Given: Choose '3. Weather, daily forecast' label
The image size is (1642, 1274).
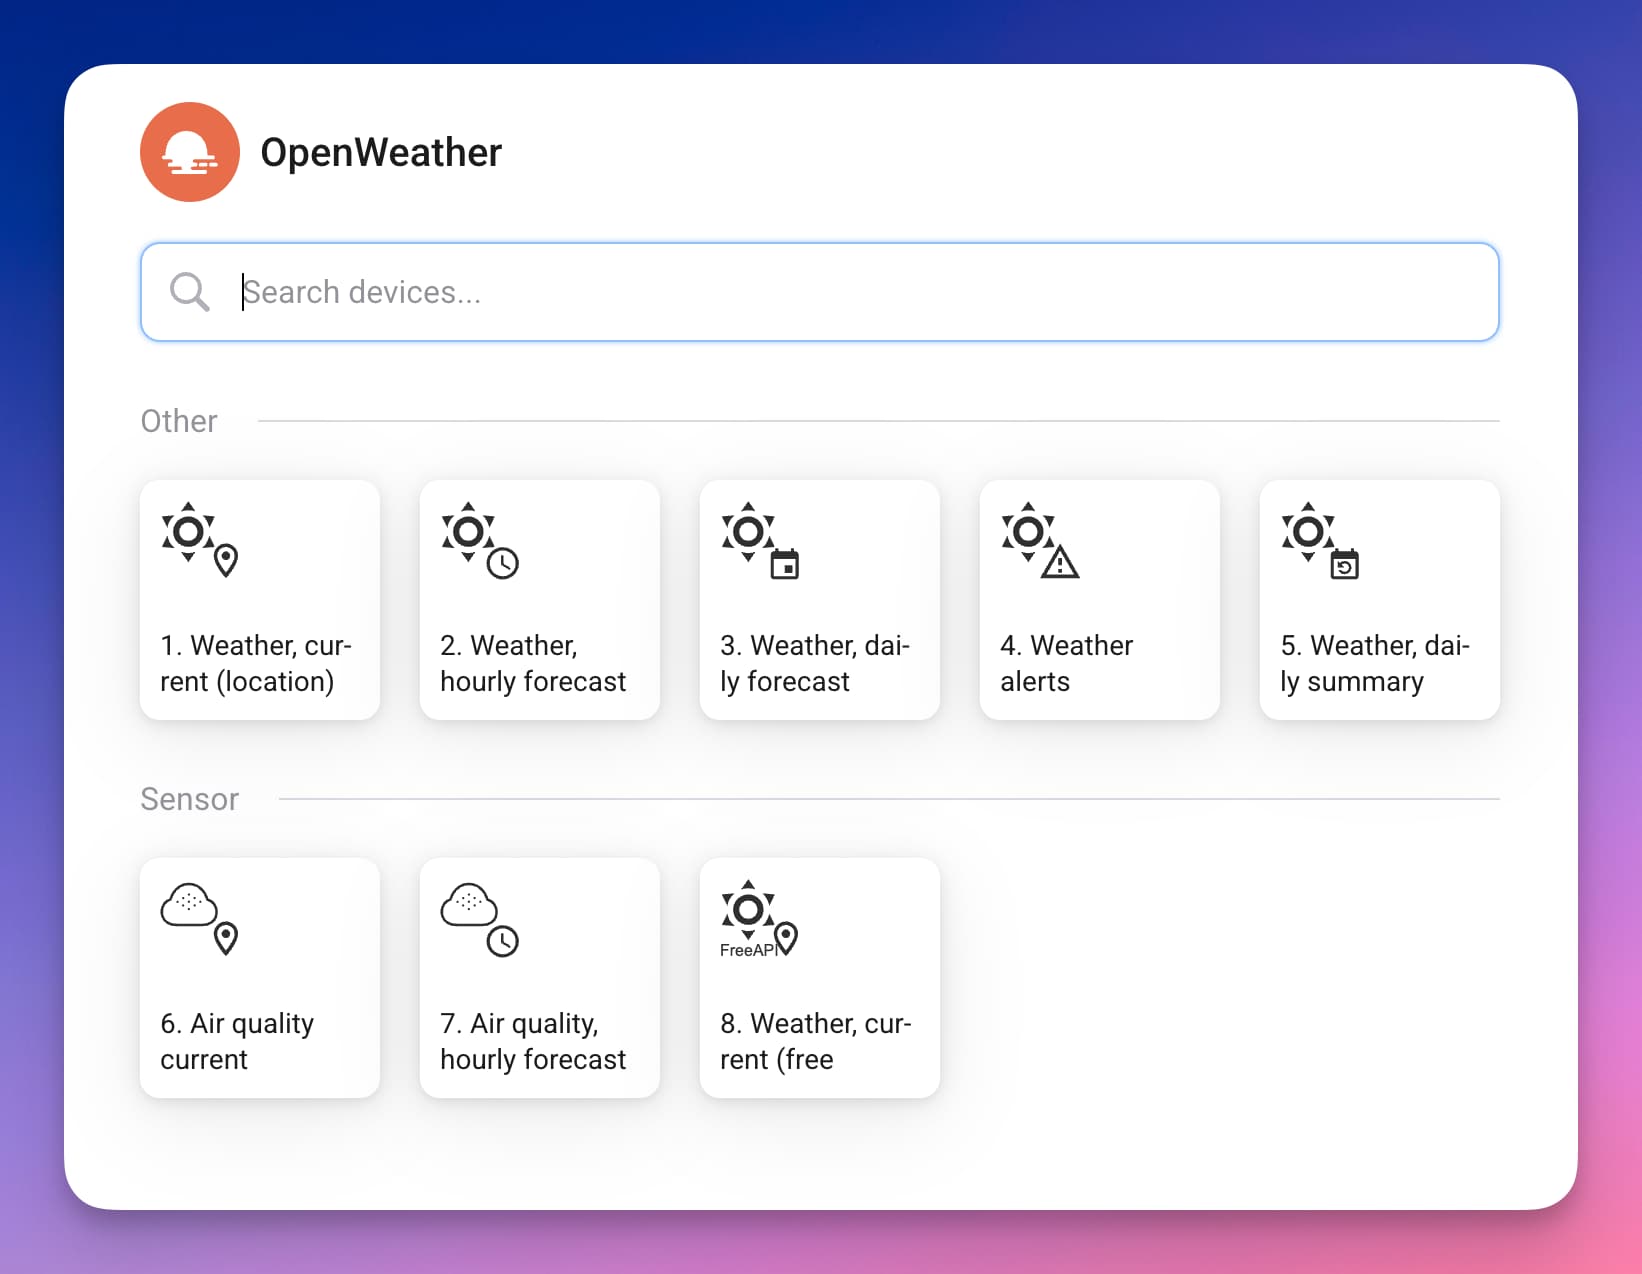Looking at the screenshot, I should [x=815, y=663].
